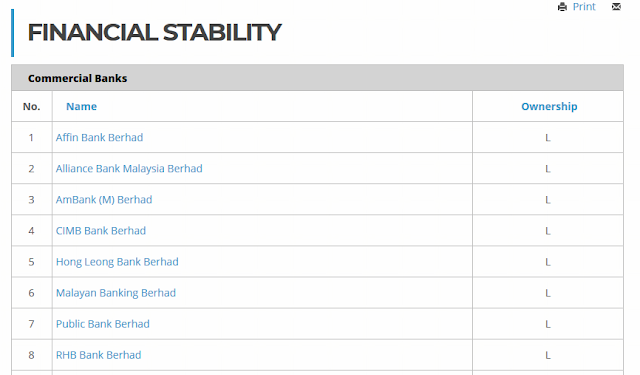Click ownership L cell for RHB Bank
Viewport: 640px width, 375px height.
(548, 355)
